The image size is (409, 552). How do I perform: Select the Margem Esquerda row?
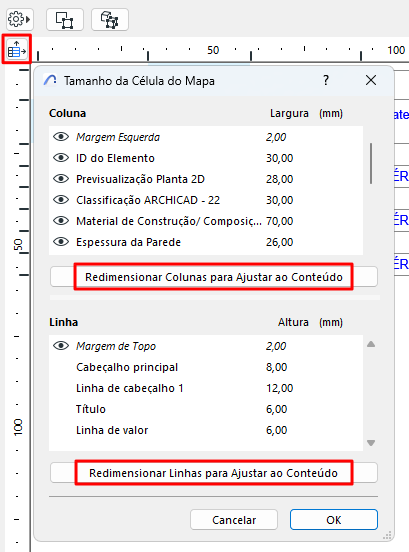(206, 137)
